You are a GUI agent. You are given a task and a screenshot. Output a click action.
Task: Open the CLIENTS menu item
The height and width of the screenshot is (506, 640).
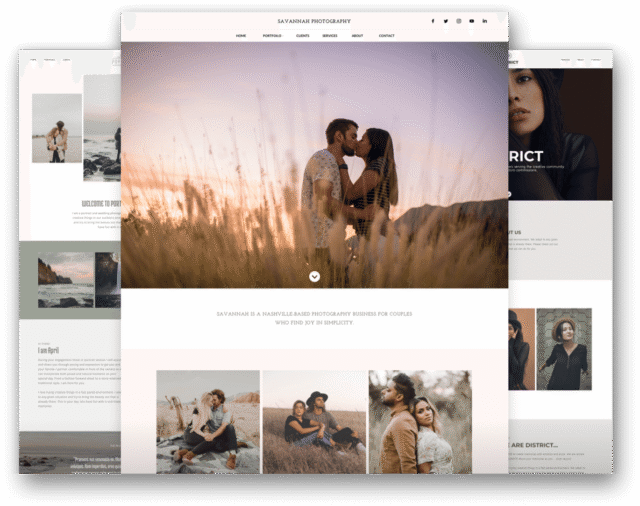pyautogui.click(x=302, y=36)
